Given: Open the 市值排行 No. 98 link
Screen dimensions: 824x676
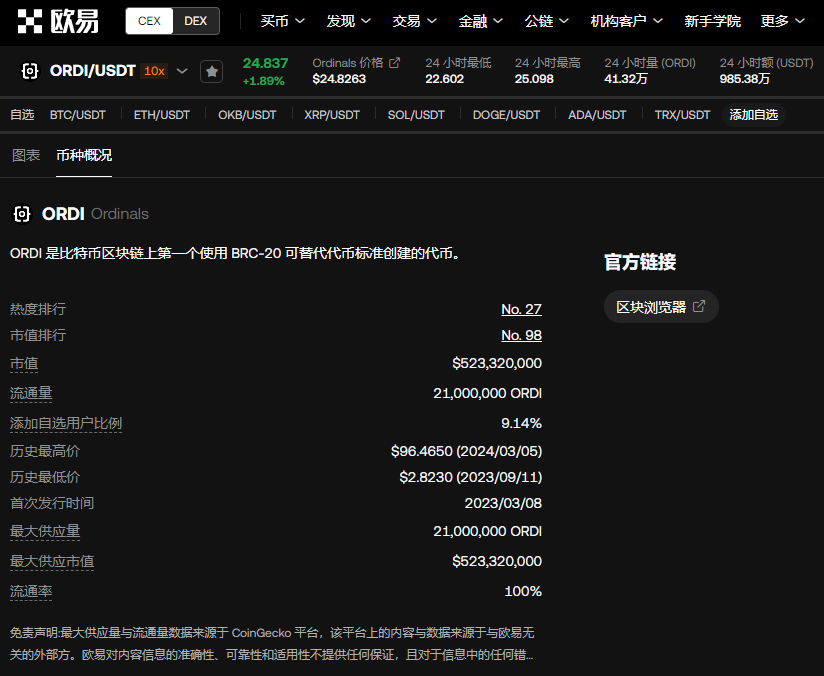Looking at the screenshot, I should tap(521, 335).
